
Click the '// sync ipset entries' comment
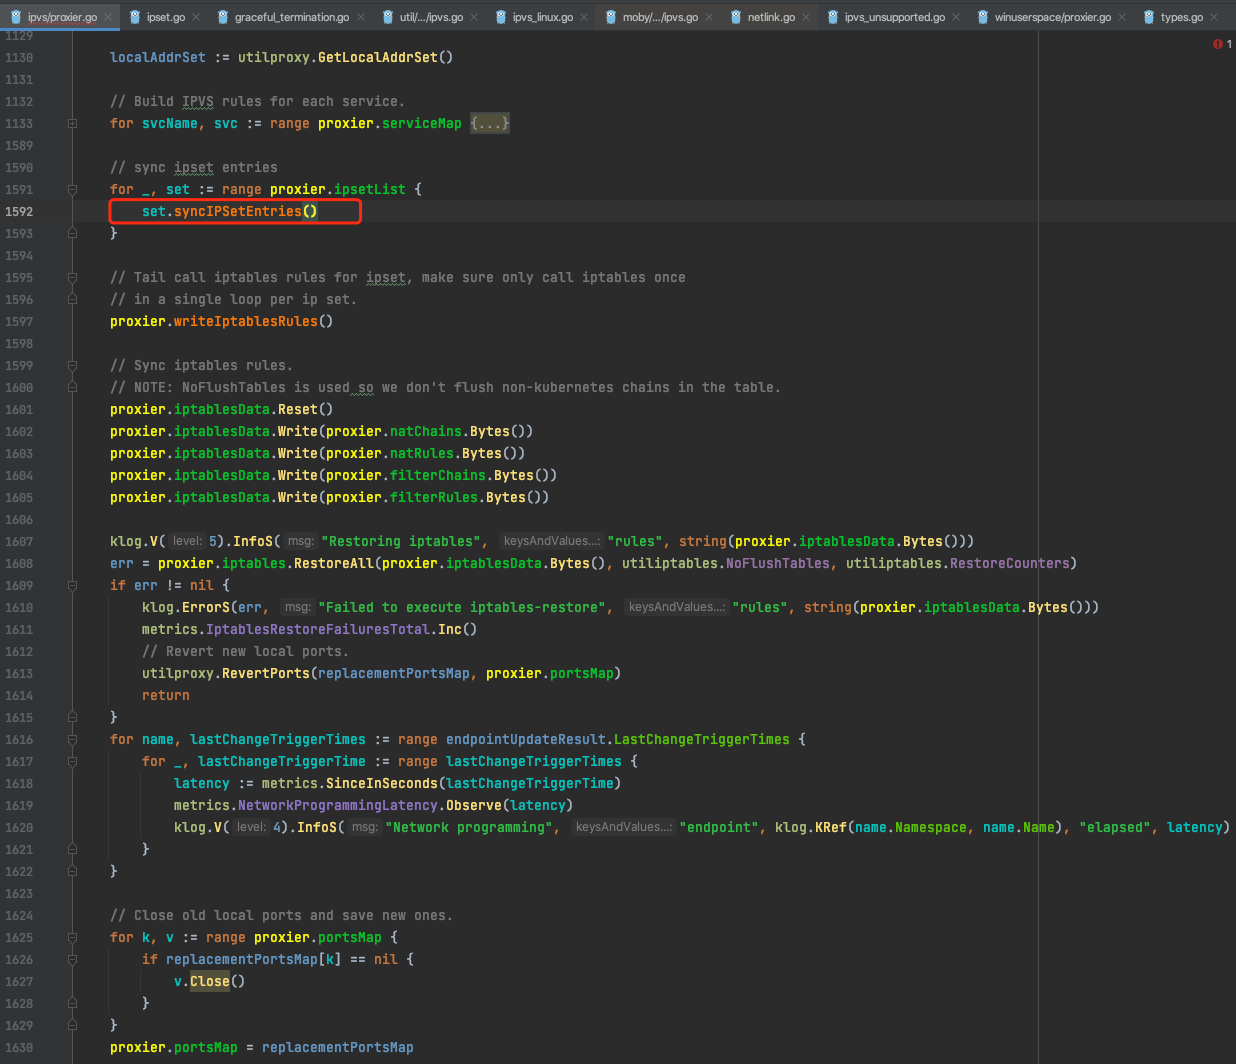click(194, 168)
